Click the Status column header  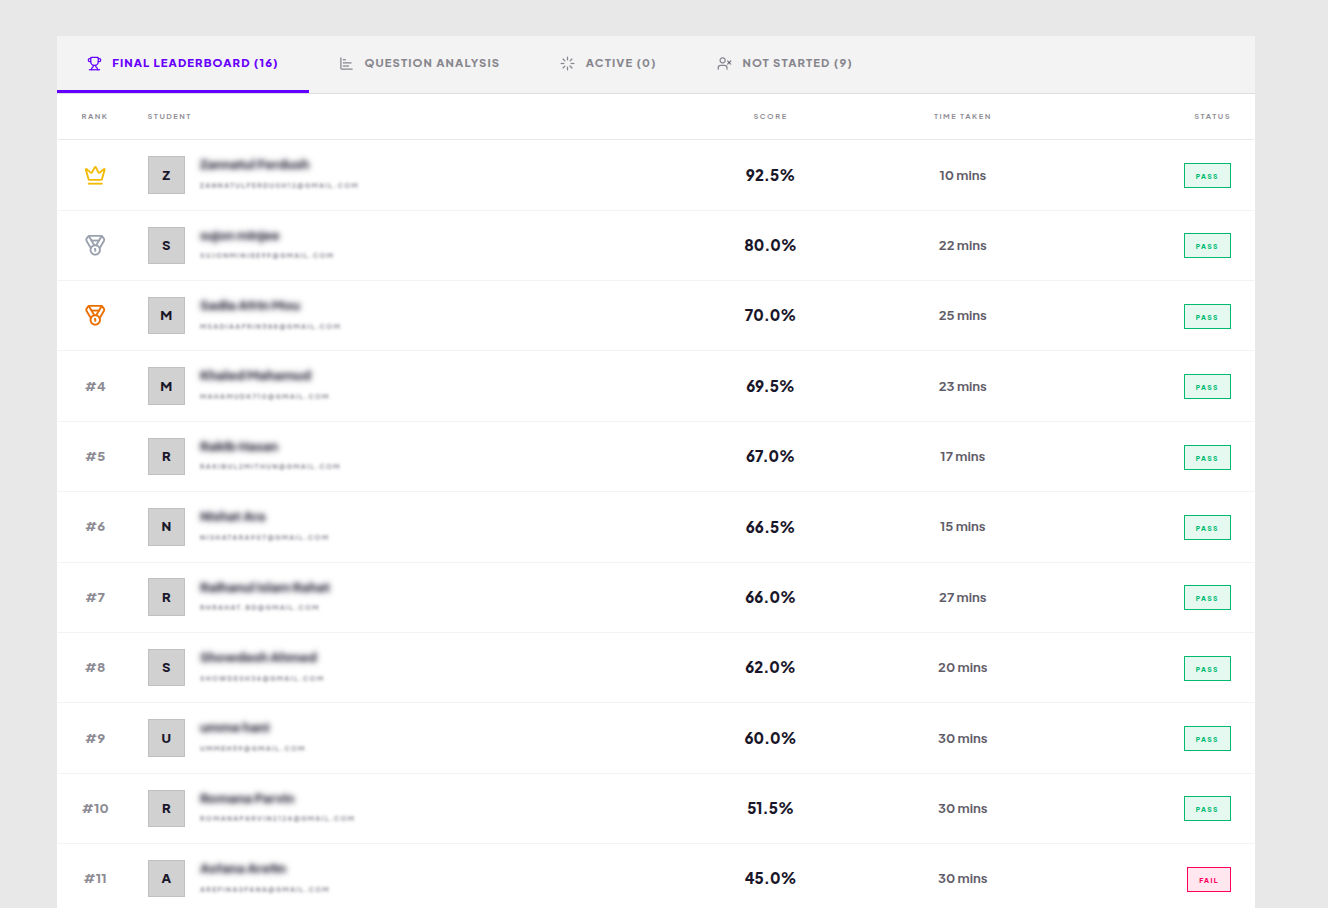(x=1212, y=117)
